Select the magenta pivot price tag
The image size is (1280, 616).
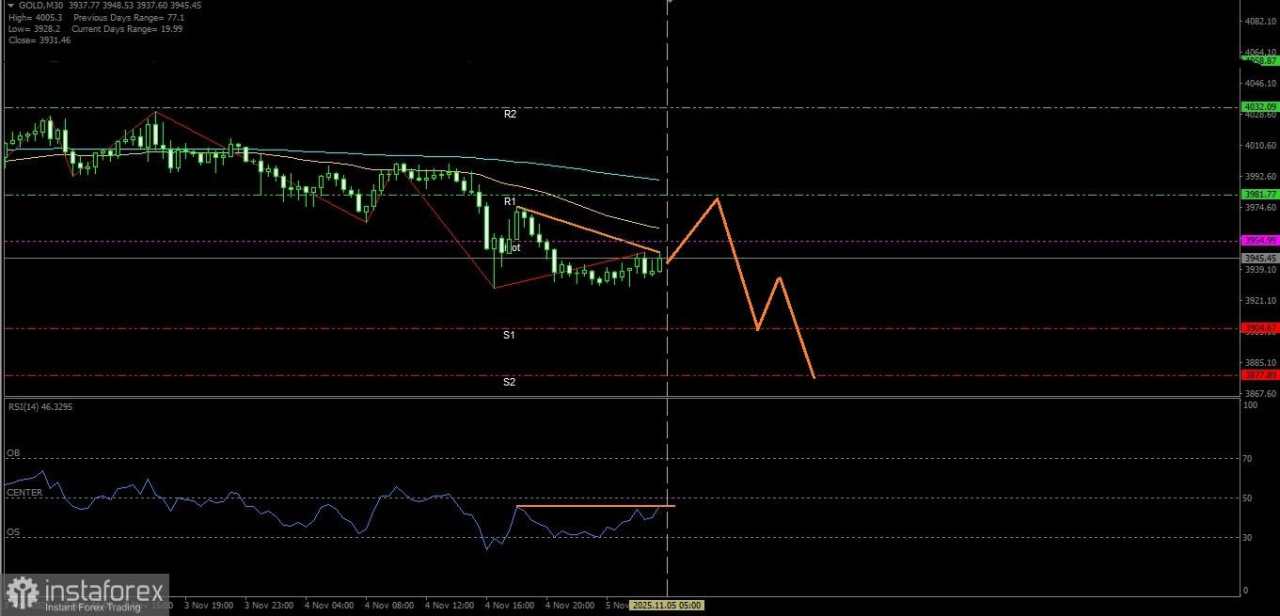[x=1259, y=240]
